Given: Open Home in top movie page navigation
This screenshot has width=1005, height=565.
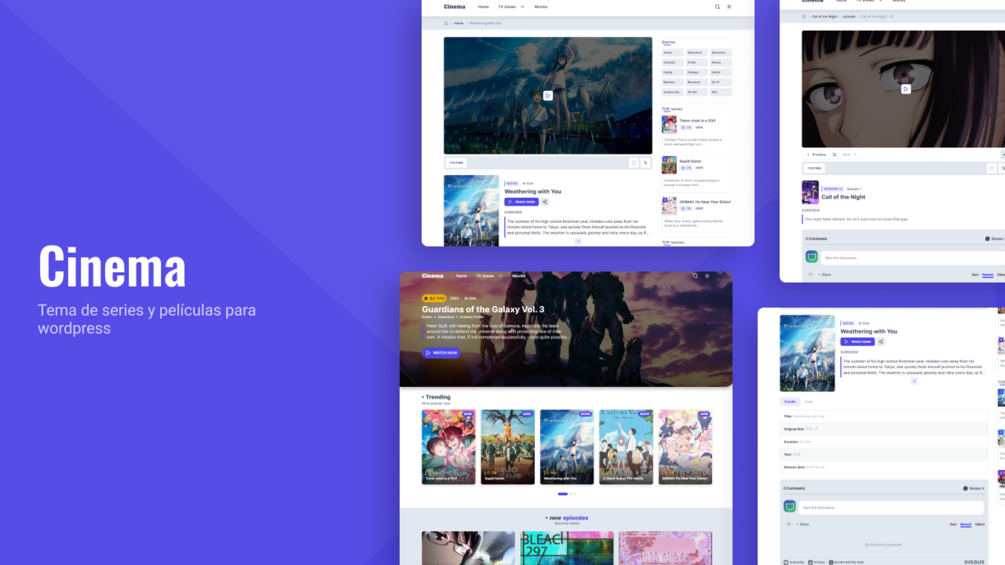Looking at the screenshot, I should point(483,7).
